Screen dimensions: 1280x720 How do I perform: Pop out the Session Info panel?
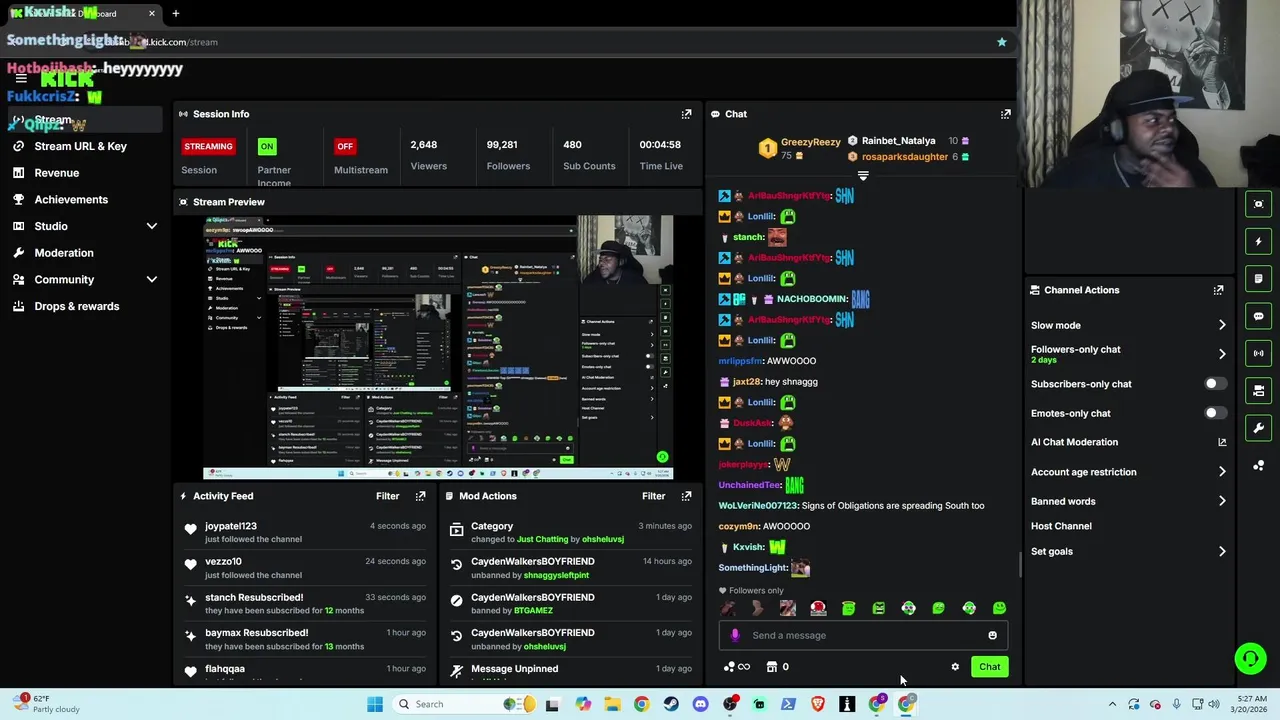point(686,114)
